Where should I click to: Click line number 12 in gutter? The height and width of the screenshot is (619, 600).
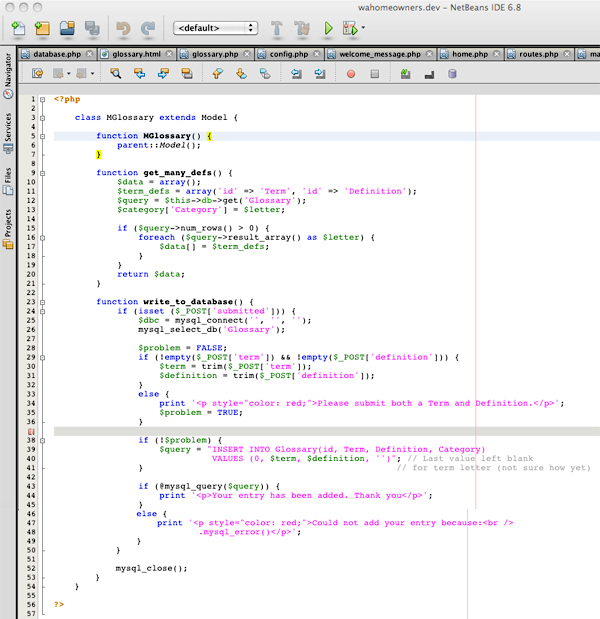coord(31,201)
